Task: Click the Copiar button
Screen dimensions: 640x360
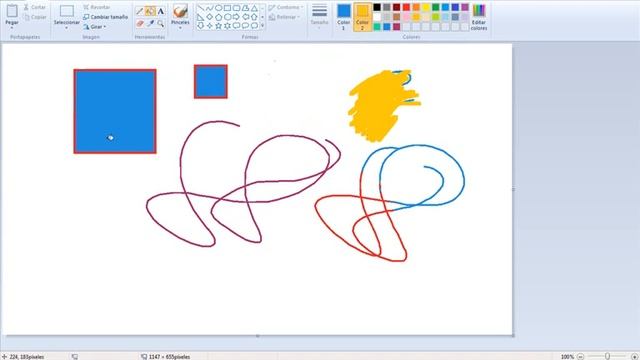Action: pyautogui.click(x=34, y=17)
